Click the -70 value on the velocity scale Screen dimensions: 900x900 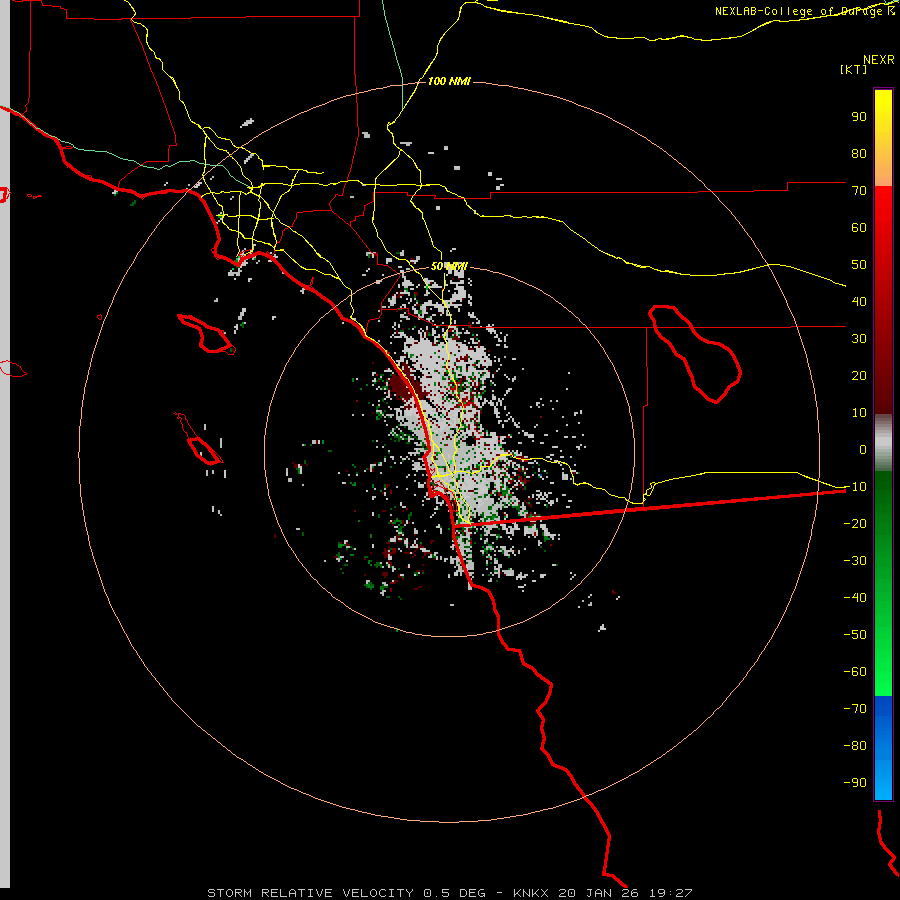pos(855,709)
